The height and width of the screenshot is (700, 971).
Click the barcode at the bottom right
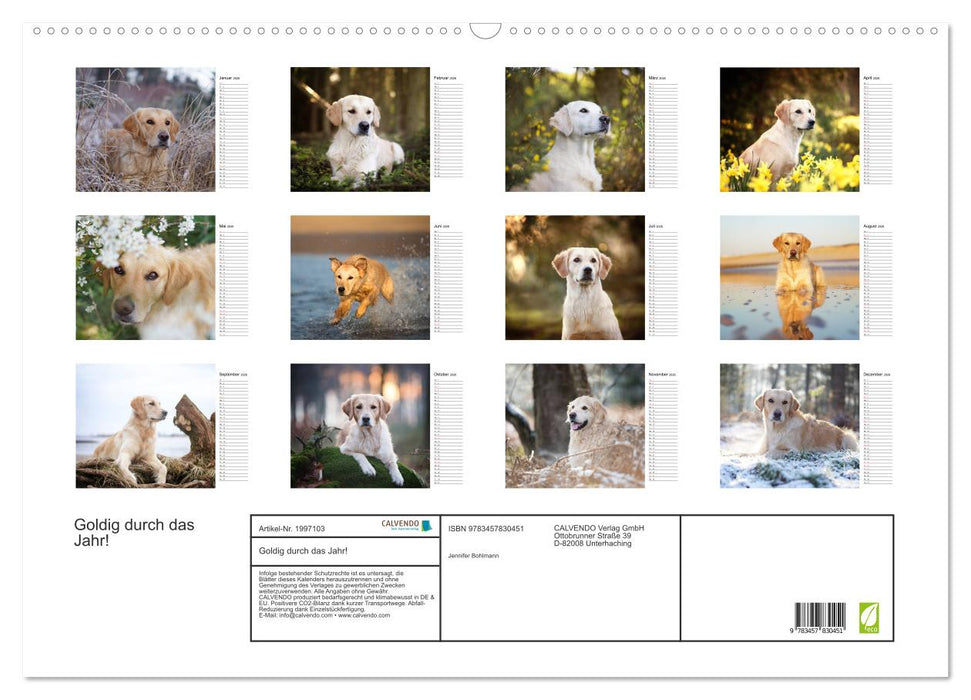[x=820, y=616]
